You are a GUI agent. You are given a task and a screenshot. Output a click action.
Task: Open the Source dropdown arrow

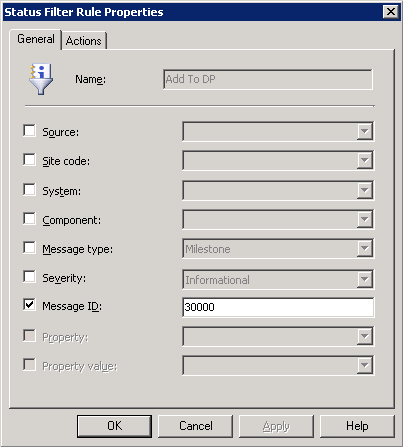pos(365,131)
